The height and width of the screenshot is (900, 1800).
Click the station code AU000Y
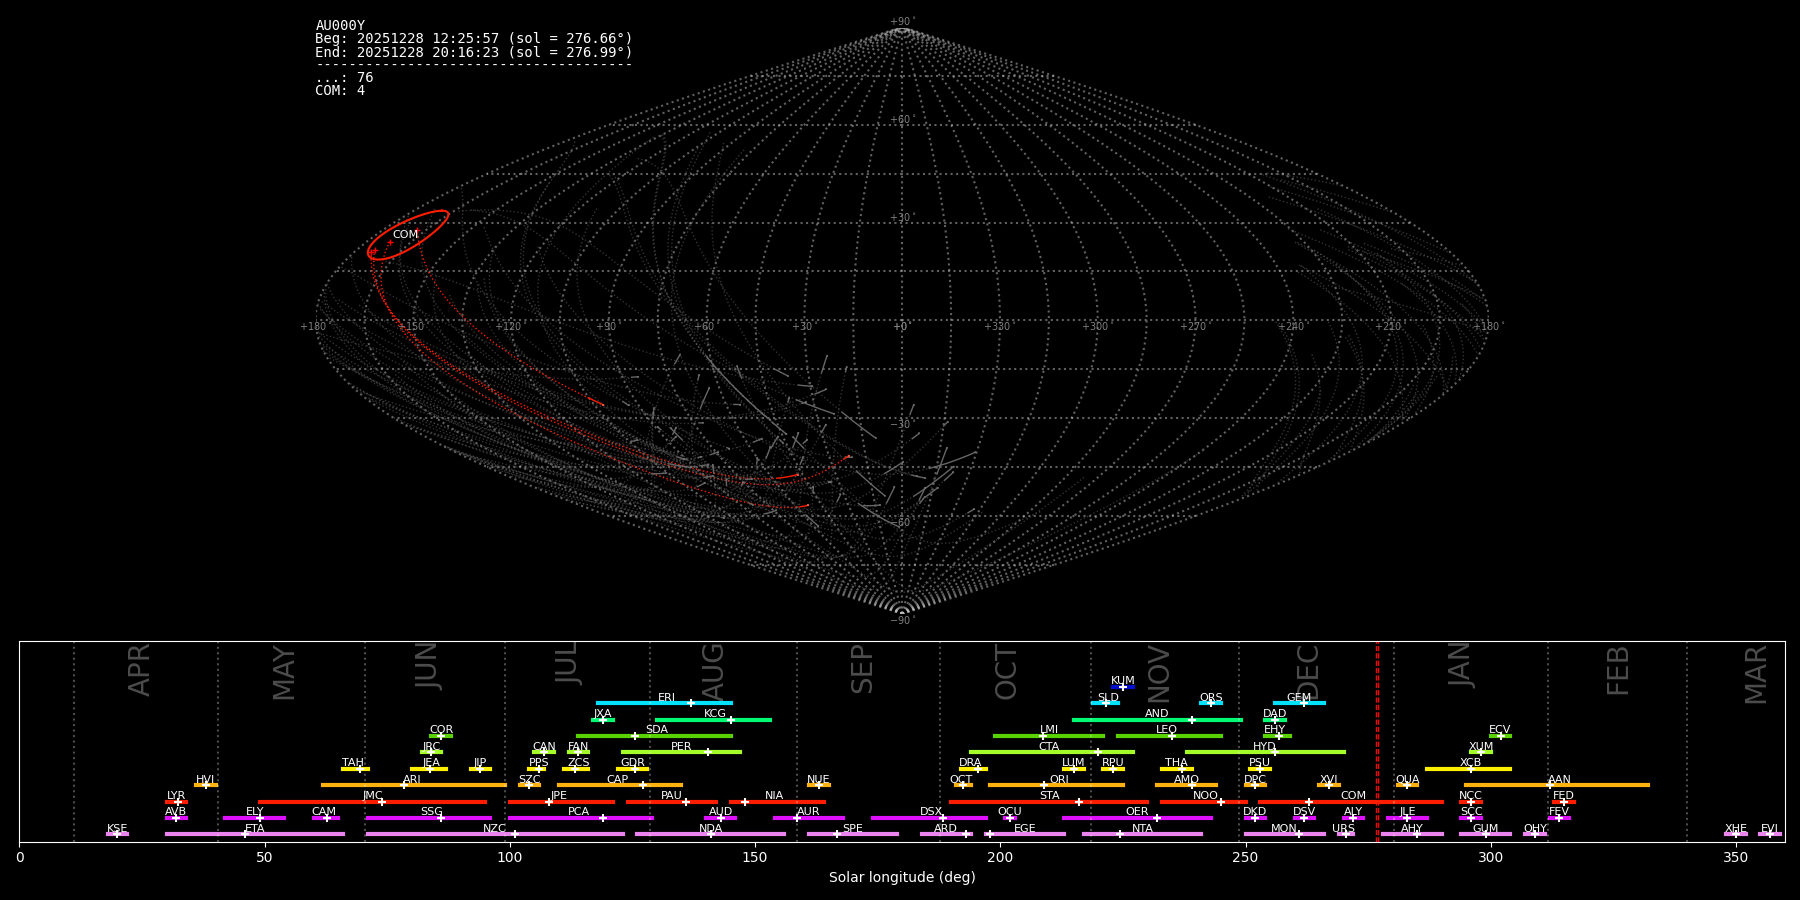point(340,26)
